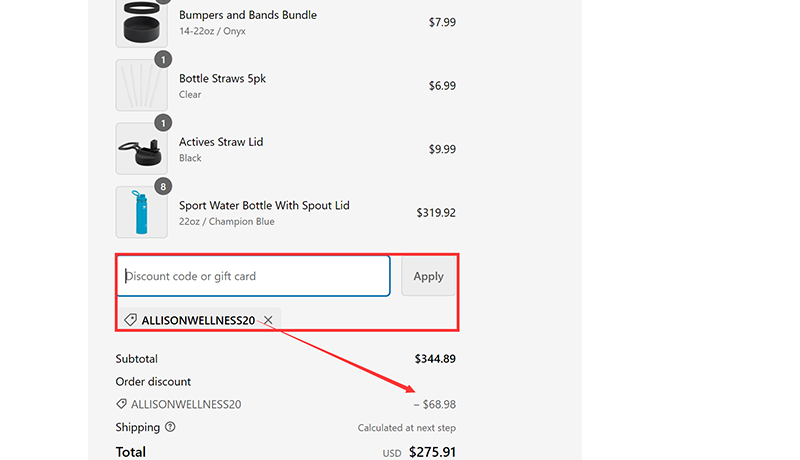Remove the ALLISONWELLNESS20 discount code

pyautogui.click(x=268, y=320)
